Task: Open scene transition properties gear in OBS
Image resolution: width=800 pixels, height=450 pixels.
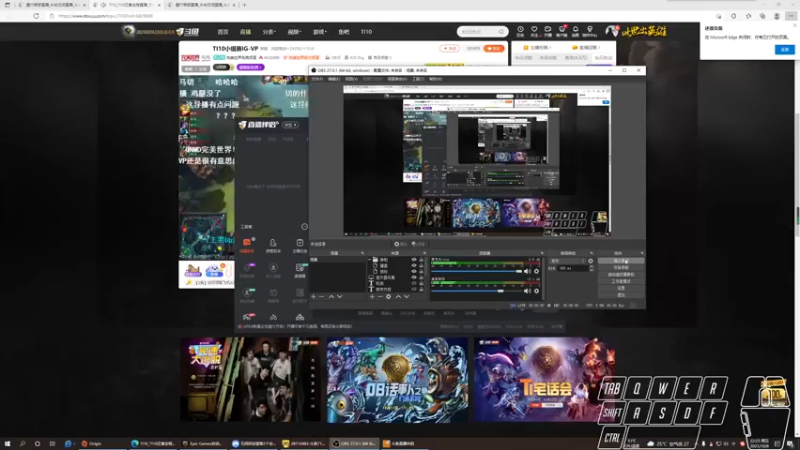Action: 591,261
